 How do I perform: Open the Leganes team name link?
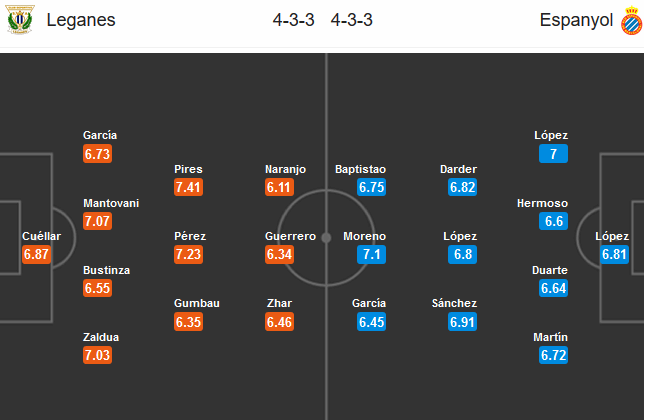[81, 20]
